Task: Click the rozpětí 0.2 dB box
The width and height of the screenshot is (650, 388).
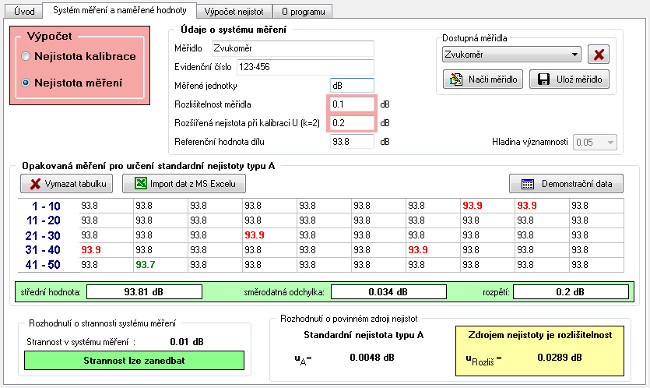Action: click(x=570, y=291)
